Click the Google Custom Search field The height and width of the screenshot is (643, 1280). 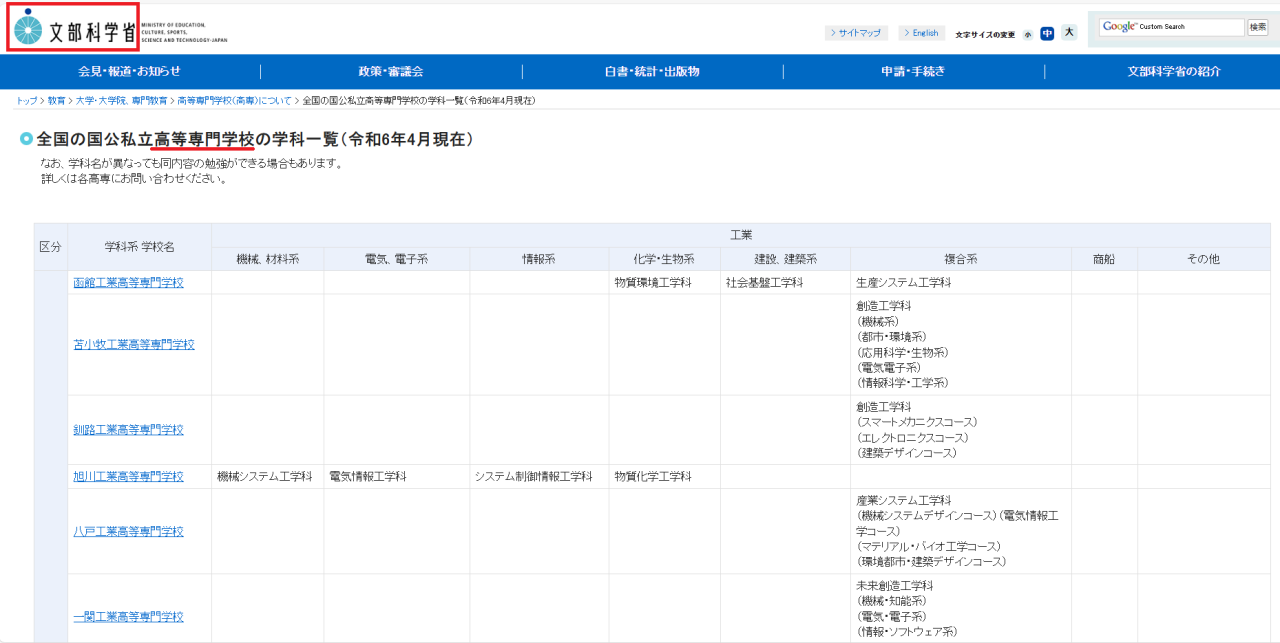1170,28
